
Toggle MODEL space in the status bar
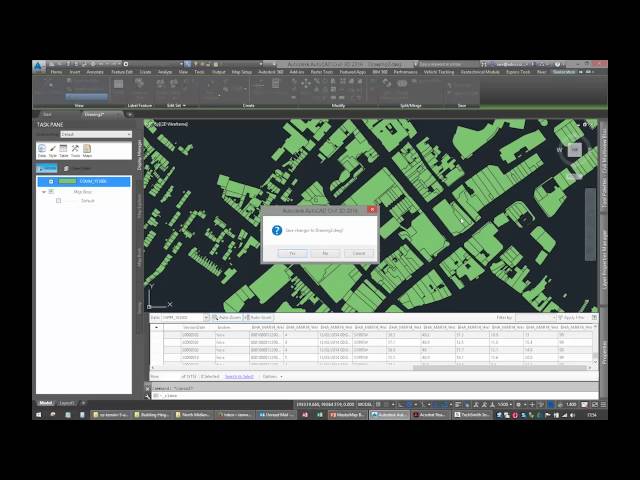(x=364, y=404)
